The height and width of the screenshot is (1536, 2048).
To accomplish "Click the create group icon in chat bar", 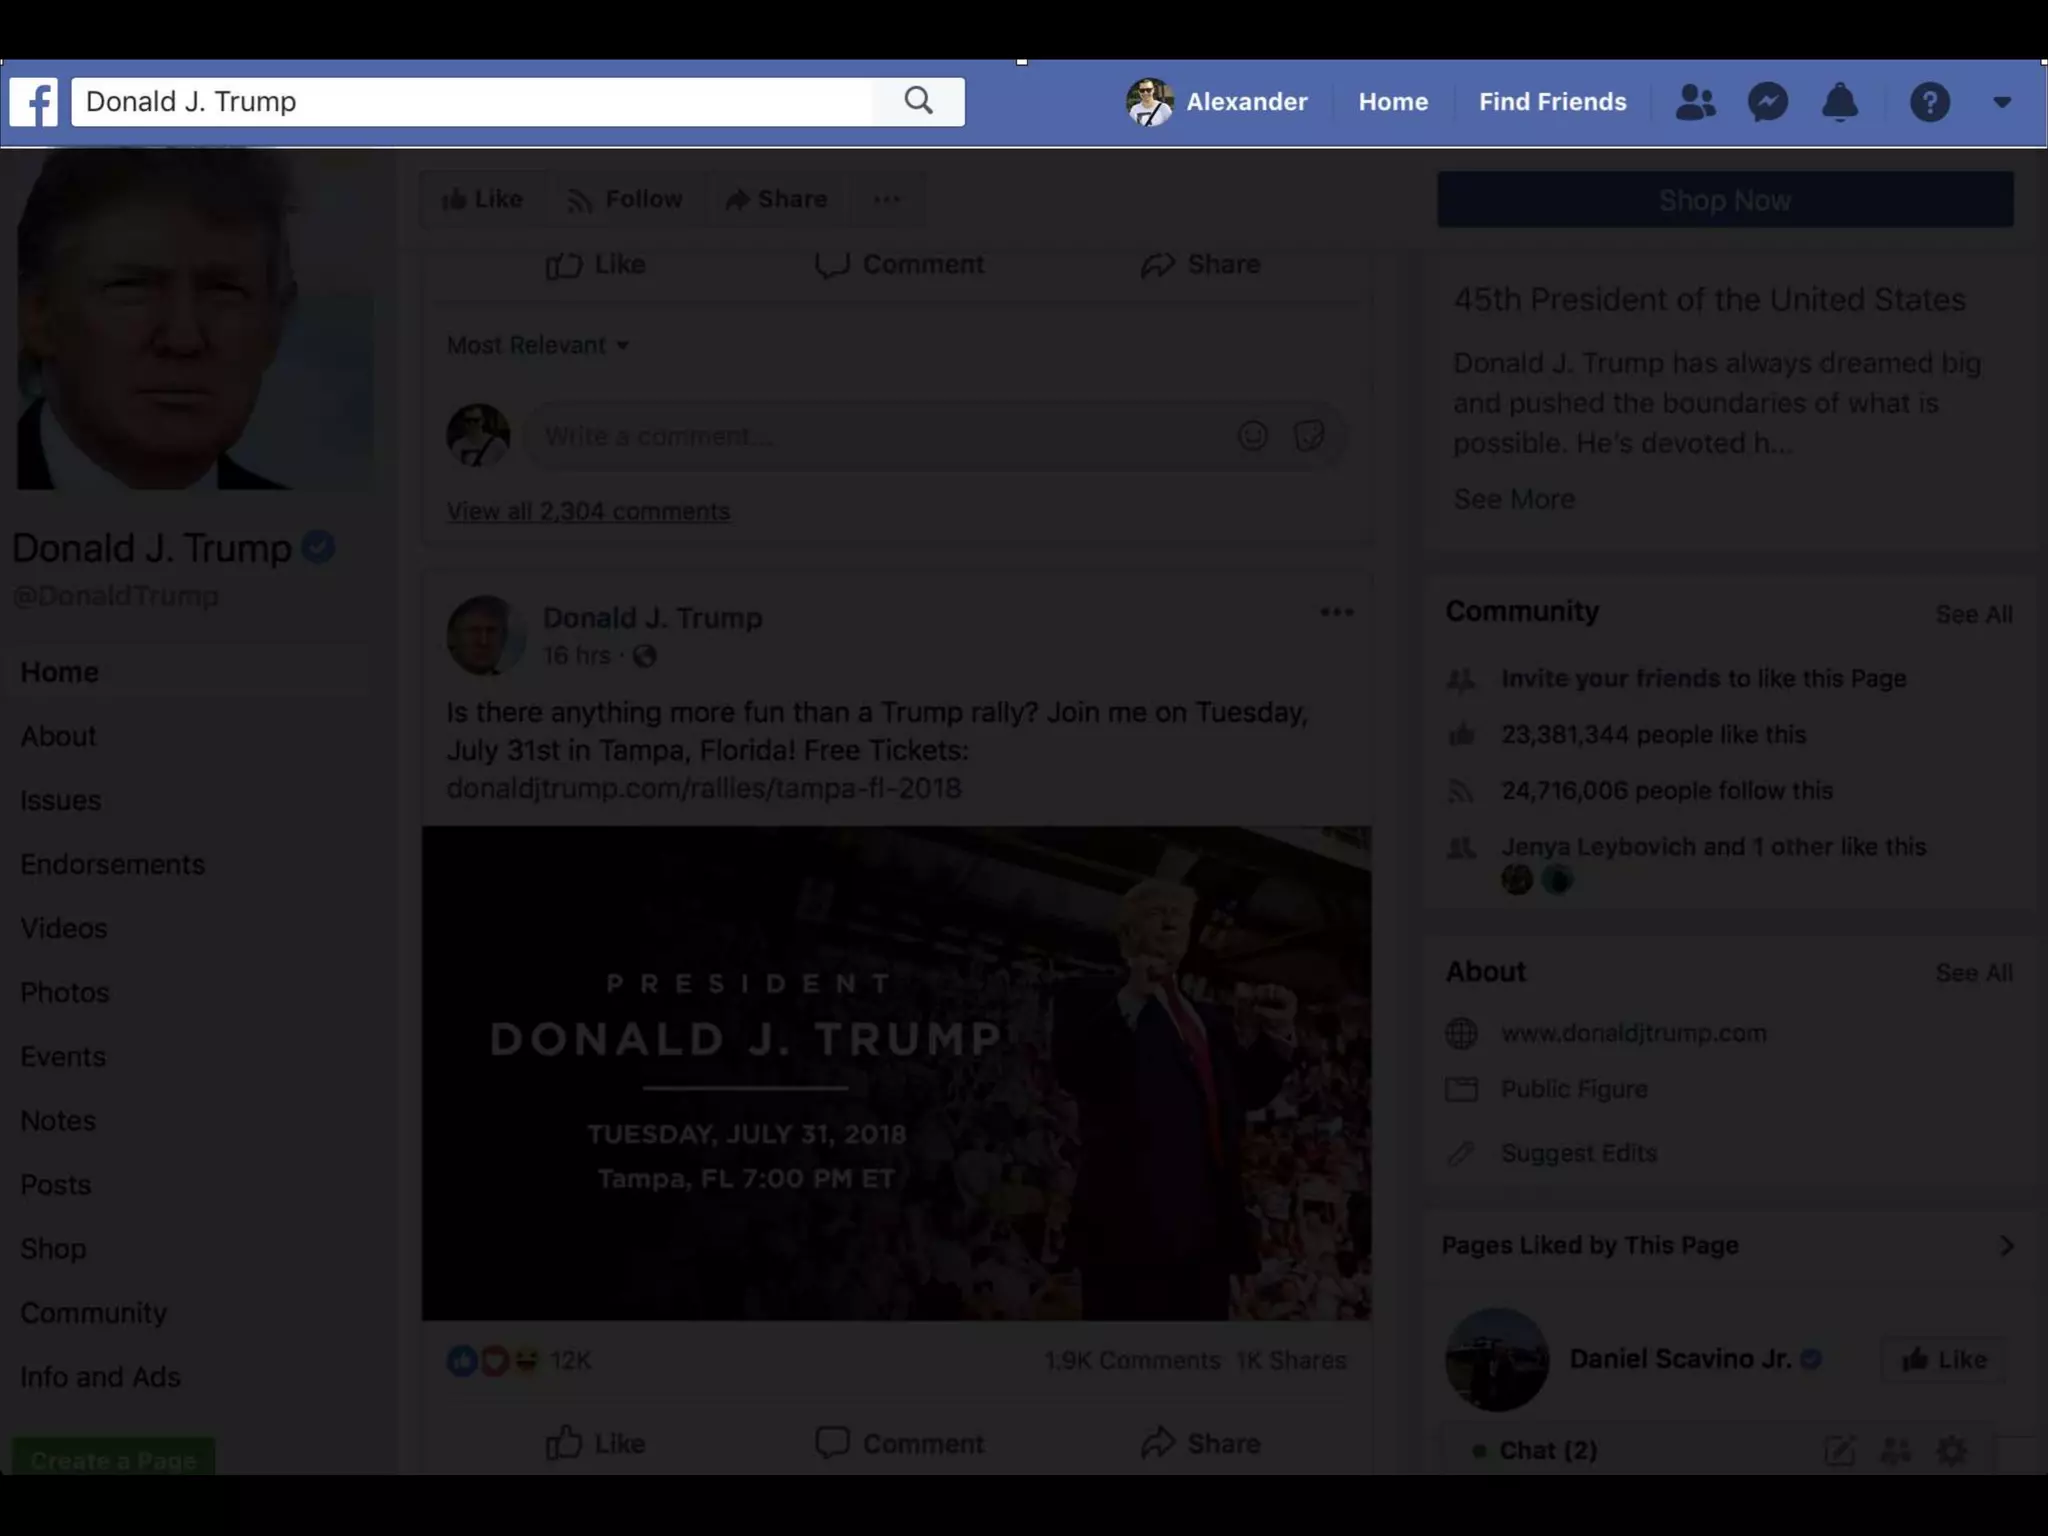I will [x=1896, y=1450].
